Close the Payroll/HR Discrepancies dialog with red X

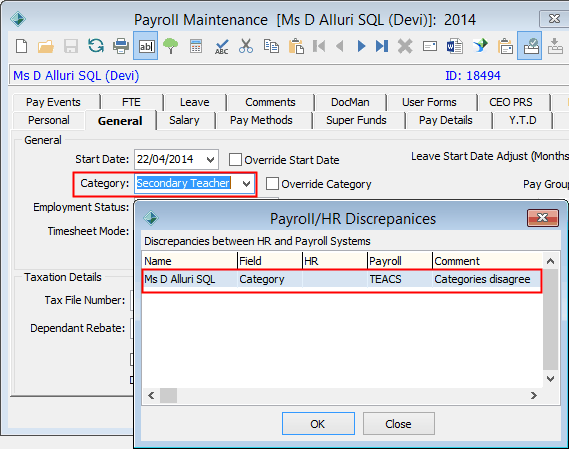(543, 218)
